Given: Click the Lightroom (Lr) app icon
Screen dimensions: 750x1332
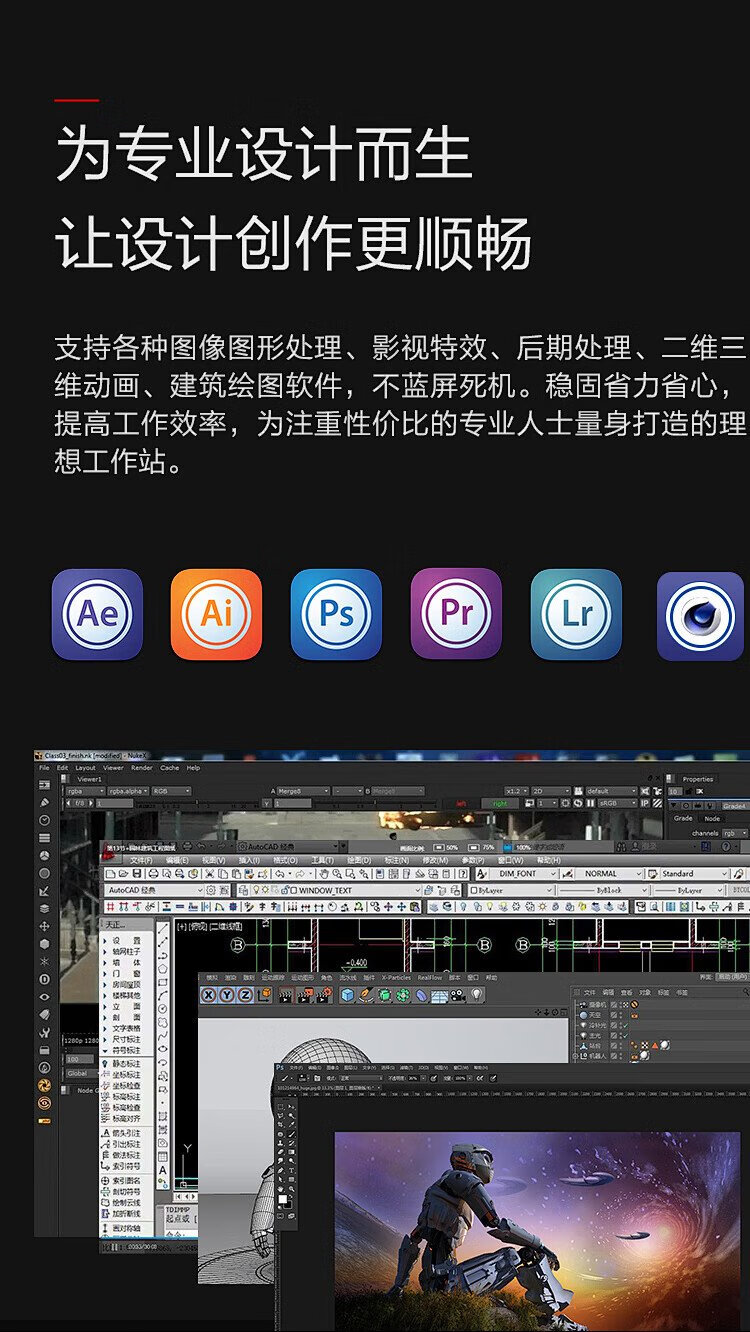Looking at the screenshot, I should [576, 614].
